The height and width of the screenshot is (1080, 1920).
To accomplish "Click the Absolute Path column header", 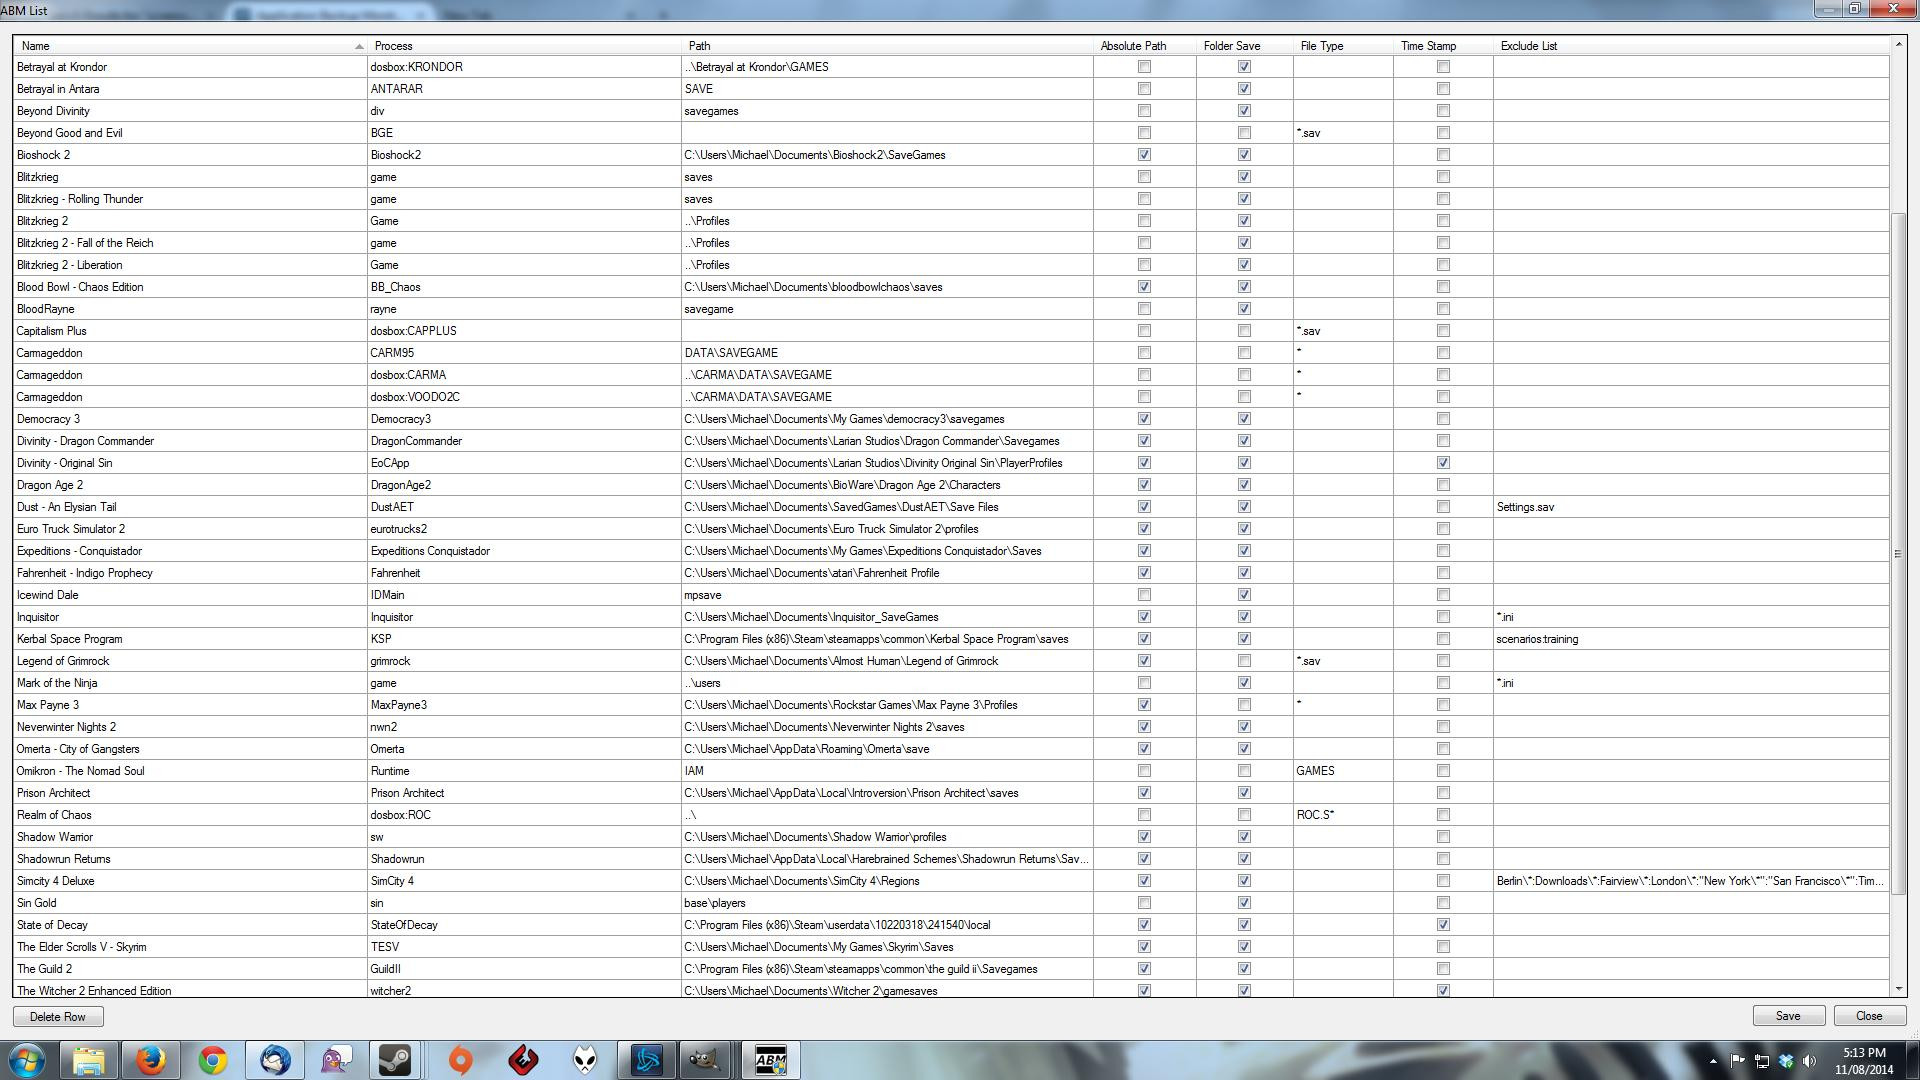I will [1144, 46].
